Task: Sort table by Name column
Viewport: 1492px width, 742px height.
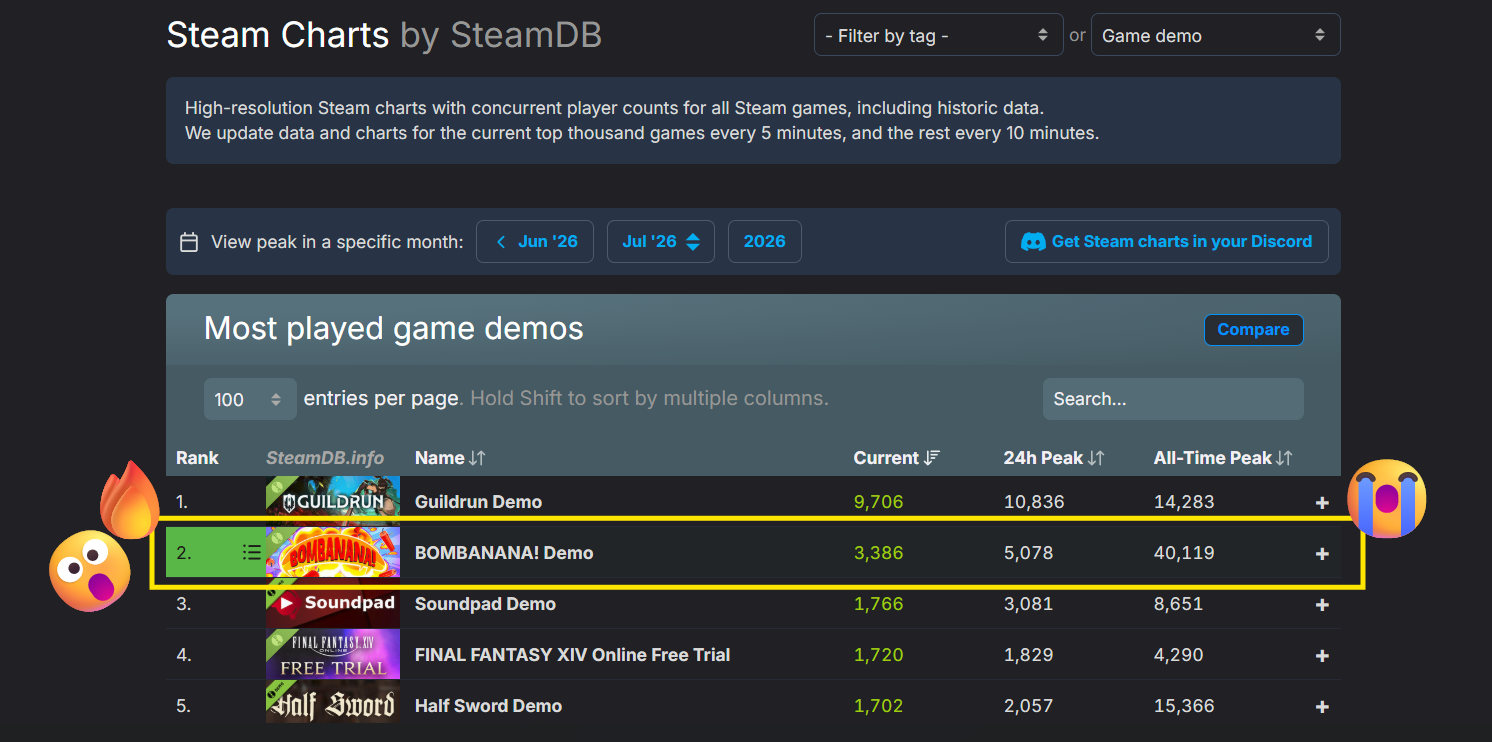Action: (x=450, y=458)
